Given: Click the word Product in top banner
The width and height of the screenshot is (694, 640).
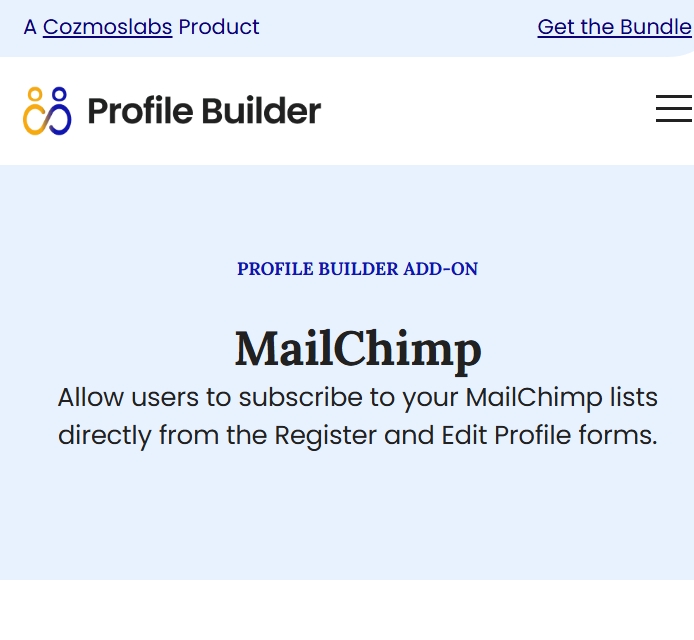Looking at the screenshot, I should pos(219,27).
